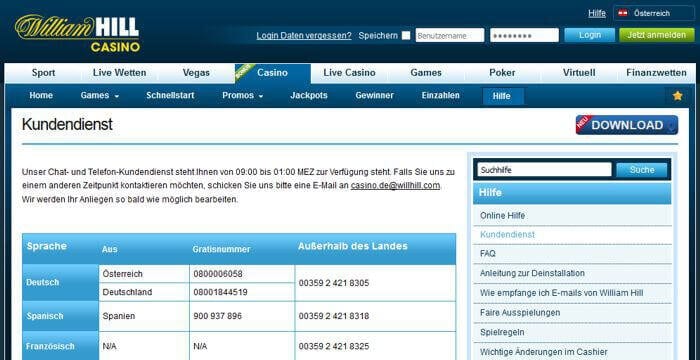Expand the Games submenu

point(100,96)
